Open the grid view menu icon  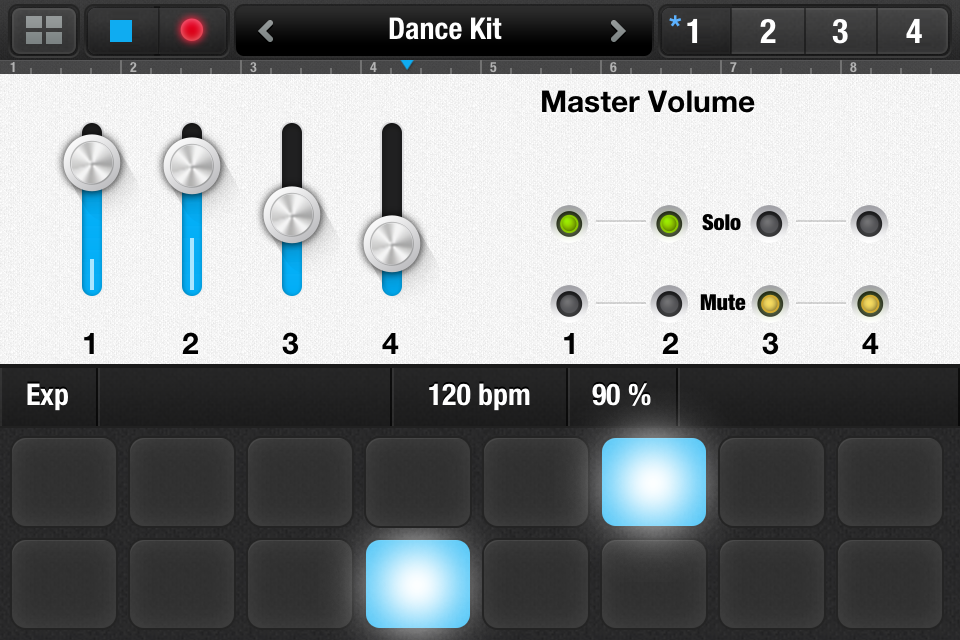tap(43, 30)
